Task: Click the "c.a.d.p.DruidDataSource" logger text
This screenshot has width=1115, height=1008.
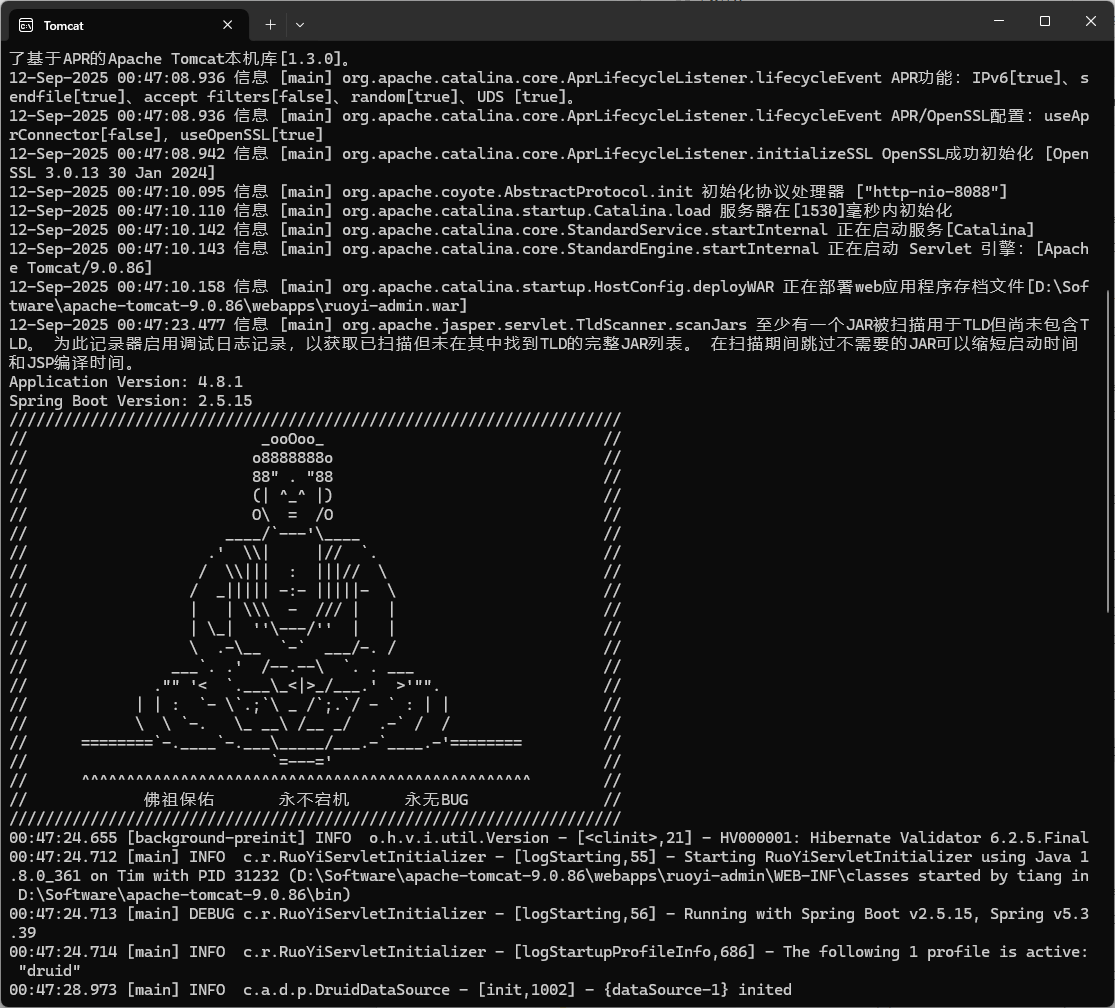Action: 346,990
